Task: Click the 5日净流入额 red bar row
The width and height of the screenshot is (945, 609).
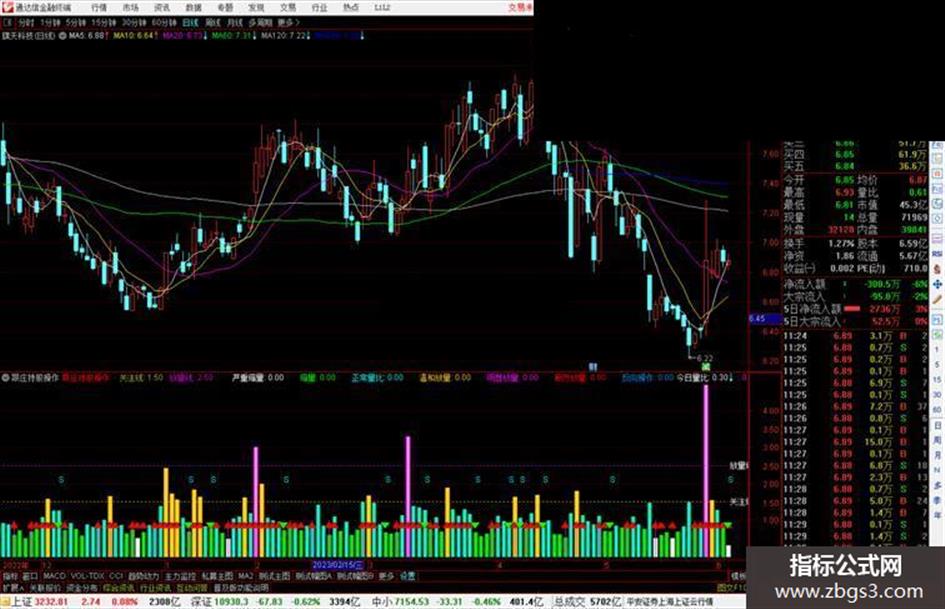Action: point(855,309)
